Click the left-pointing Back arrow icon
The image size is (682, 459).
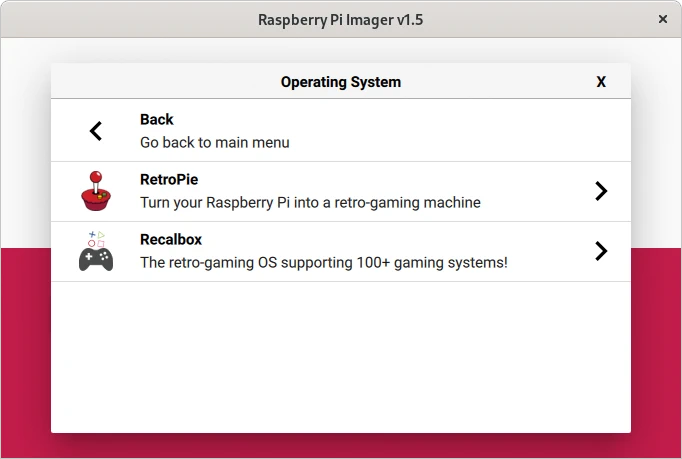click(x=96, y=131)
